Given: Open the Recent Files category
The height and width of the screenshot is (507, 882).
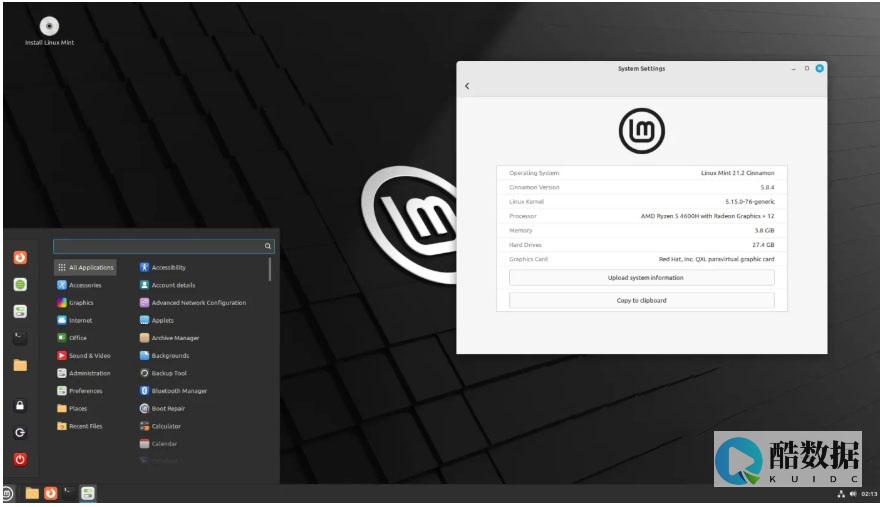Looking at the screenshot, I should click(80, 426).
